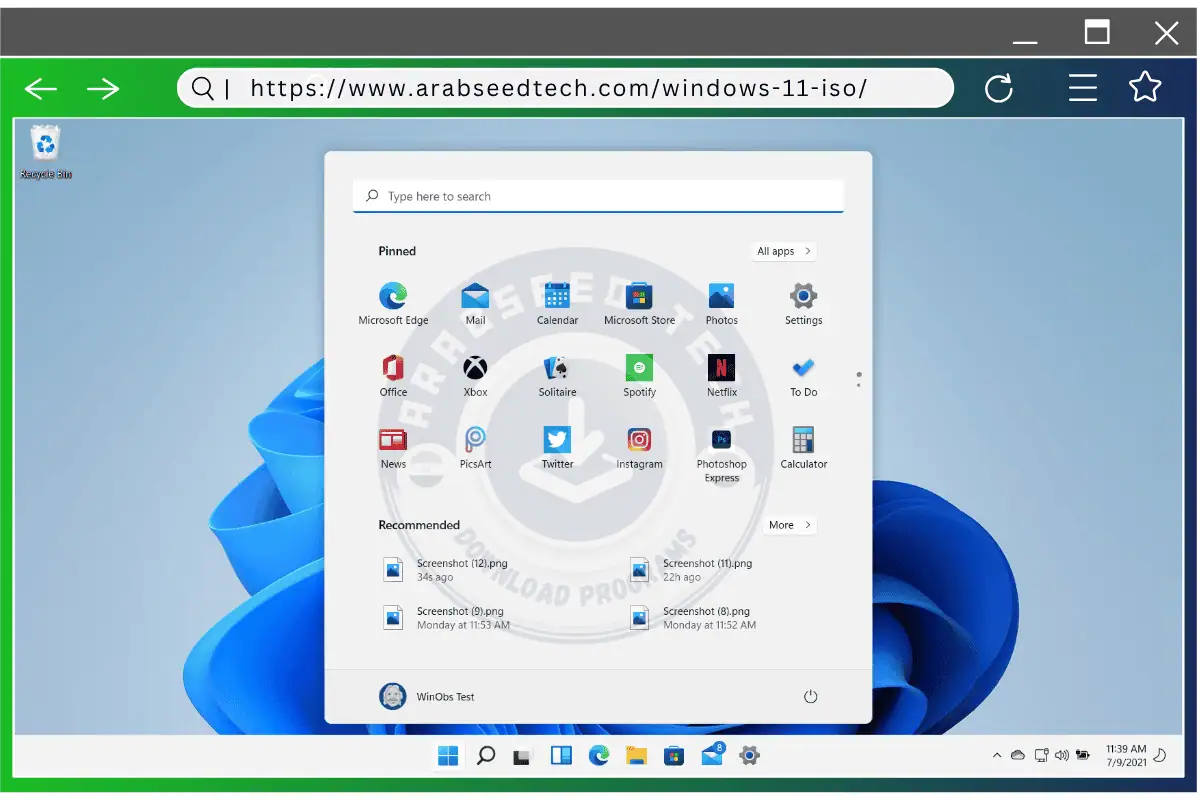Open the Instagram pinned app
This screenshot has width=1200, height=800.
pyautogui.click(x=639, y=440)
